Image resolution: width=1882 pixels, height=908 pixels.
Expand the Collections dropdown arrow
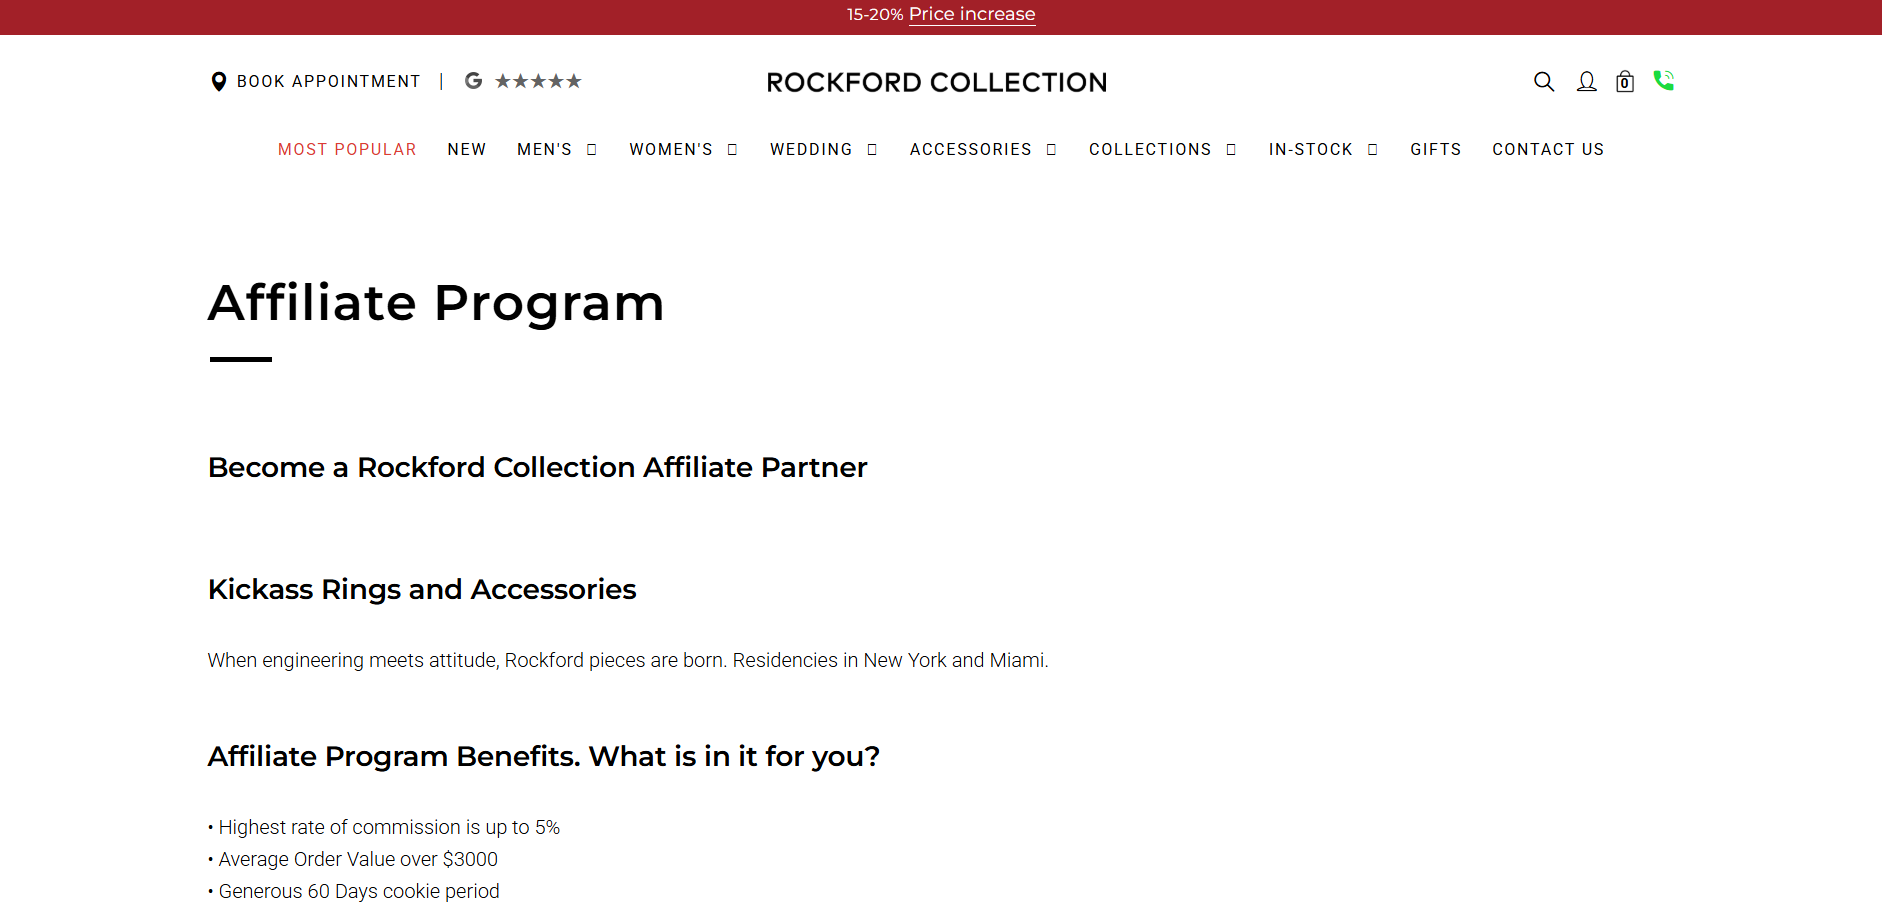[1232, 150]
